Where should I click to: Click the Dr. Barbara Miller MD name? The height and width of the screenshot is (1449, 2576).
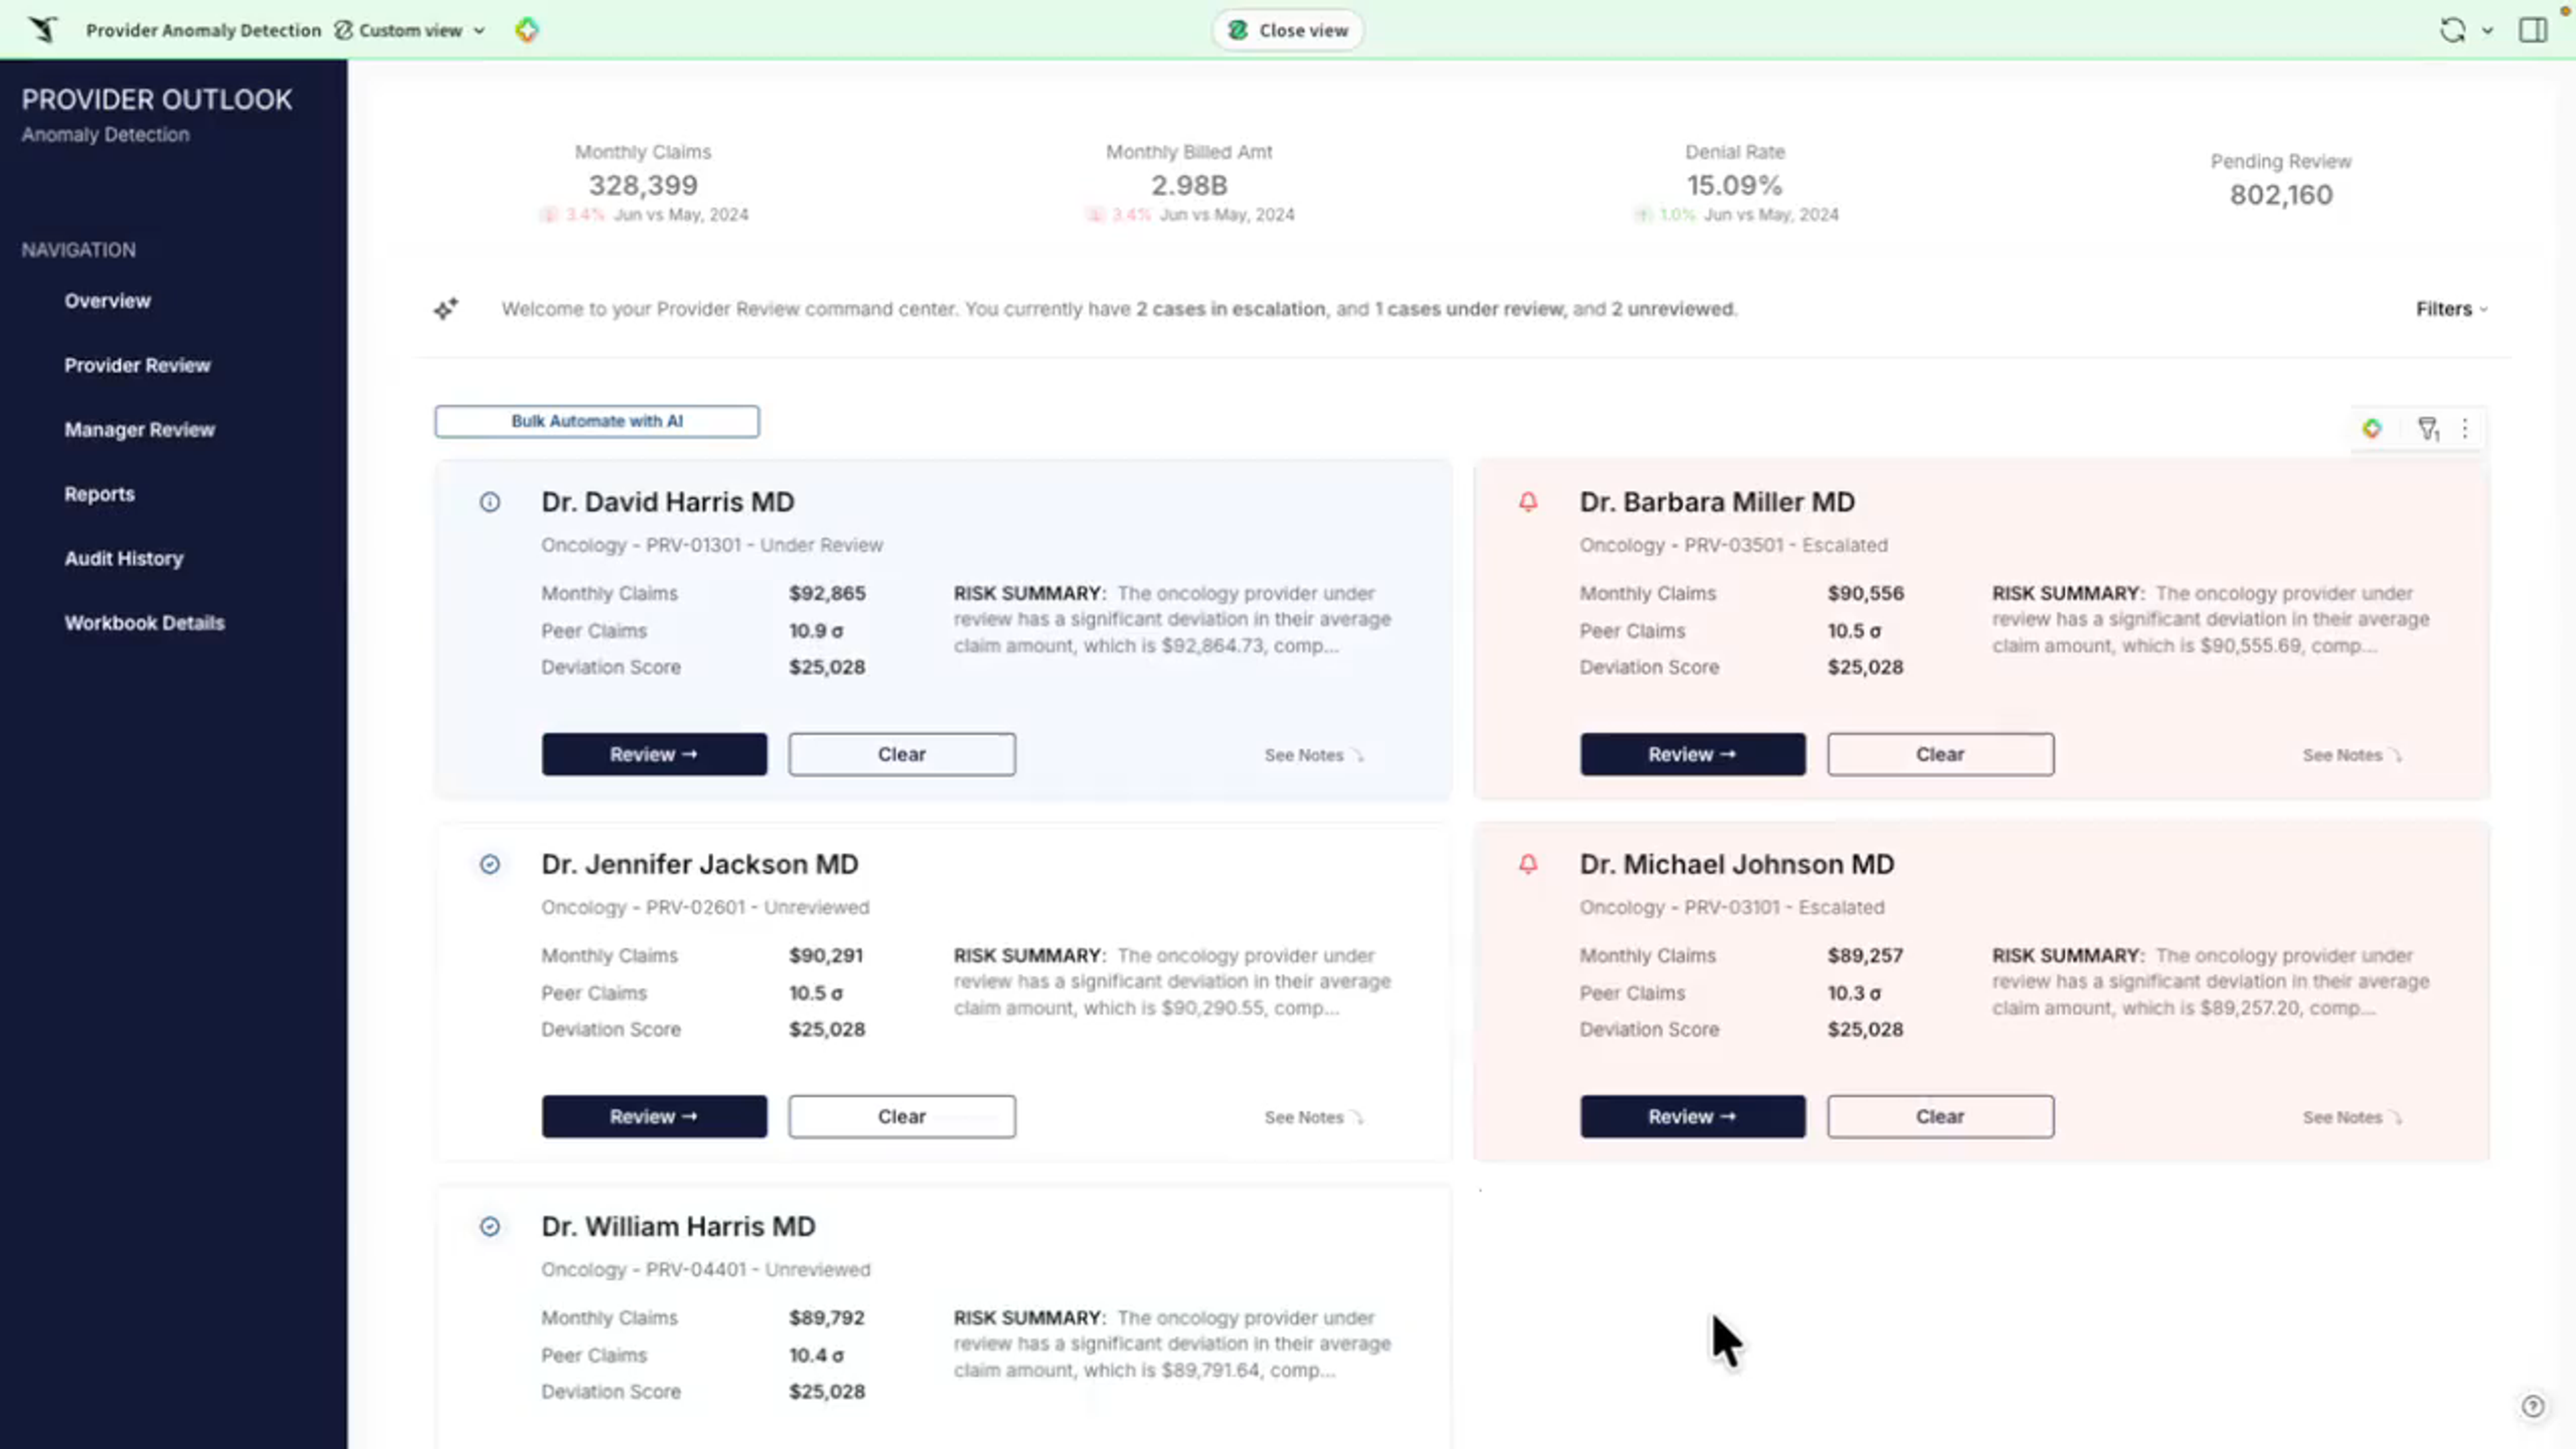[1716, 502]
